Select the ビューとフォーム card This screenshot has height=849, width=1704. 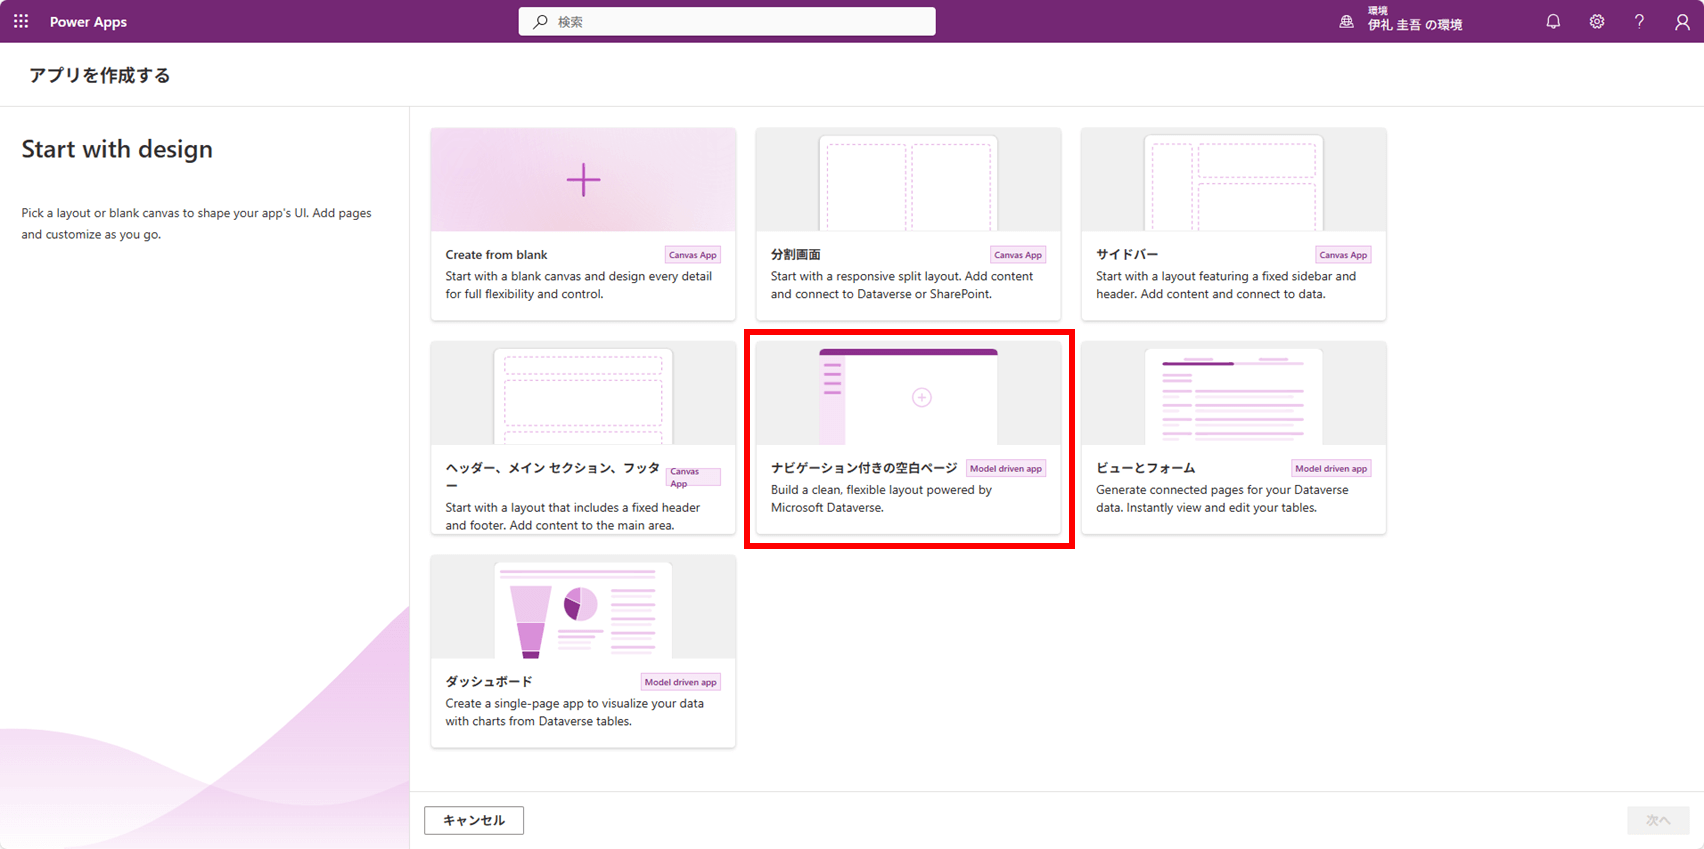[x=1234, y=438]
